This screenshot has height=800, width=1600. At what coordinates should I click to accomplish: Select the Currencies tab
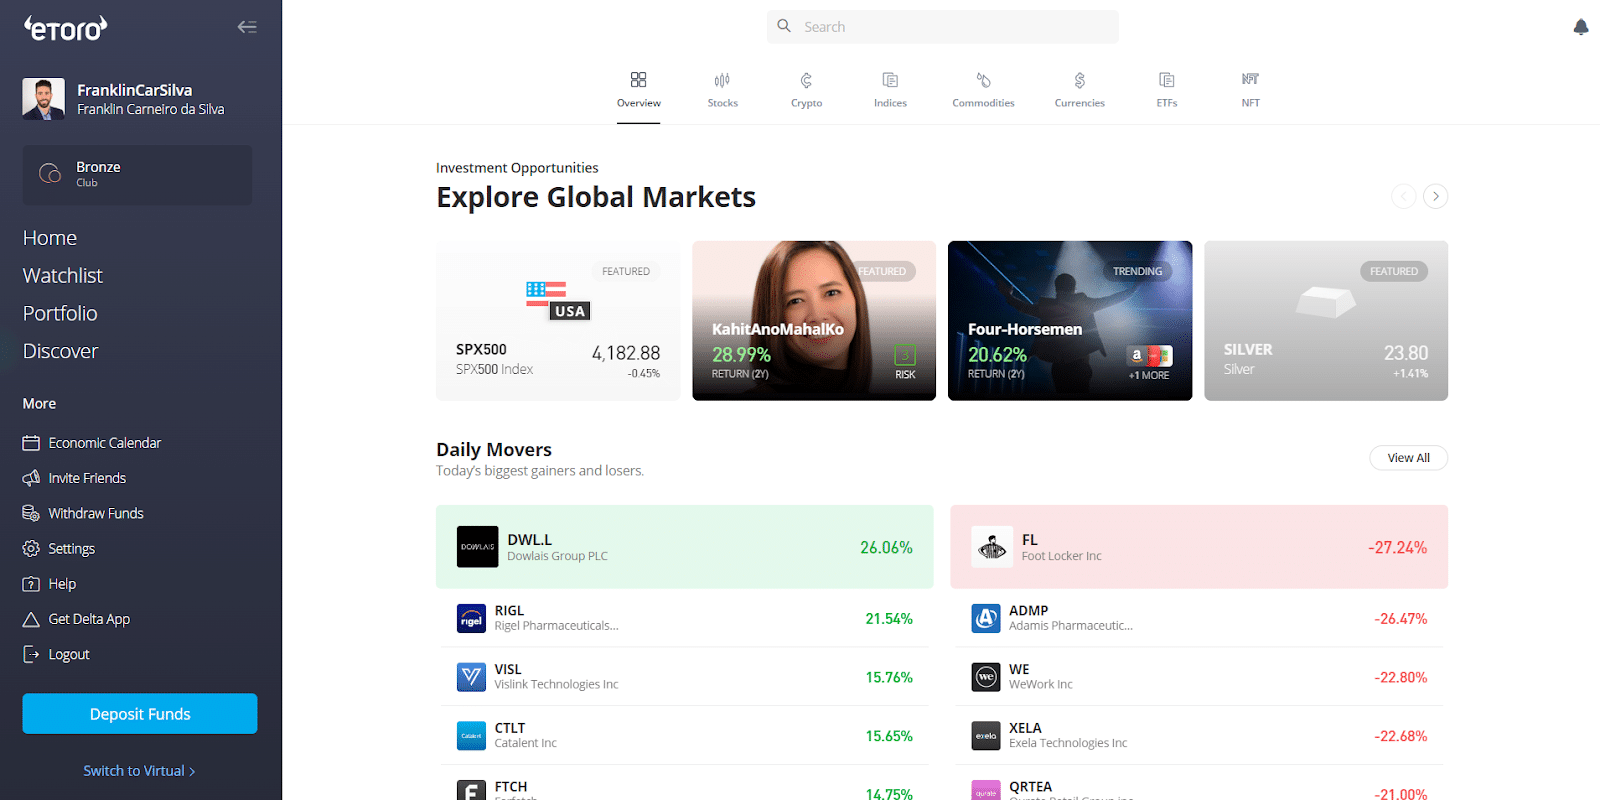click(1079, 89)
